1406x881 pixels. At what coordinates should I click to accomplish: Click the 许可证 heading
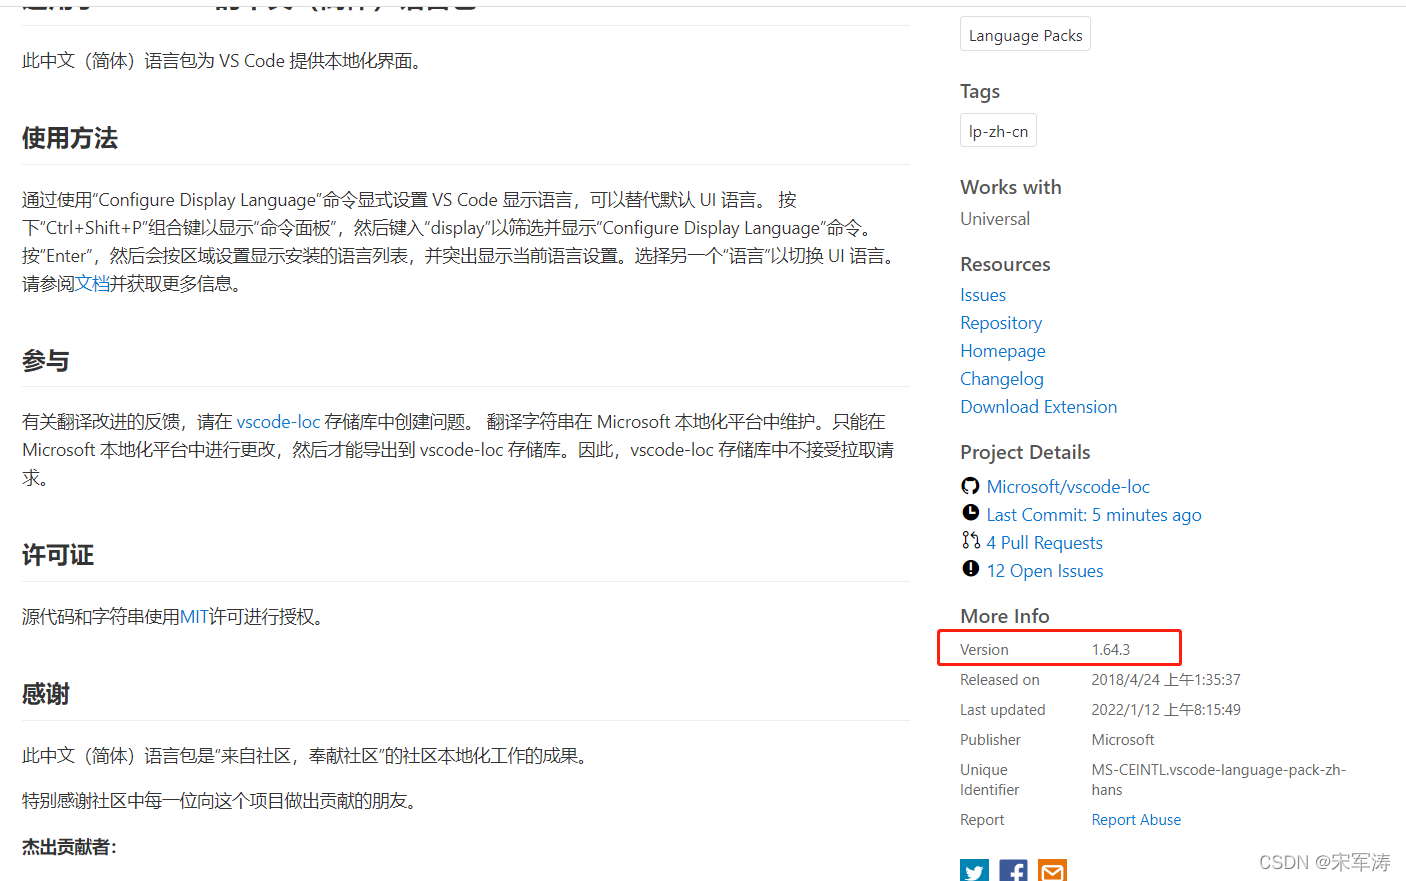click(58, 555)
